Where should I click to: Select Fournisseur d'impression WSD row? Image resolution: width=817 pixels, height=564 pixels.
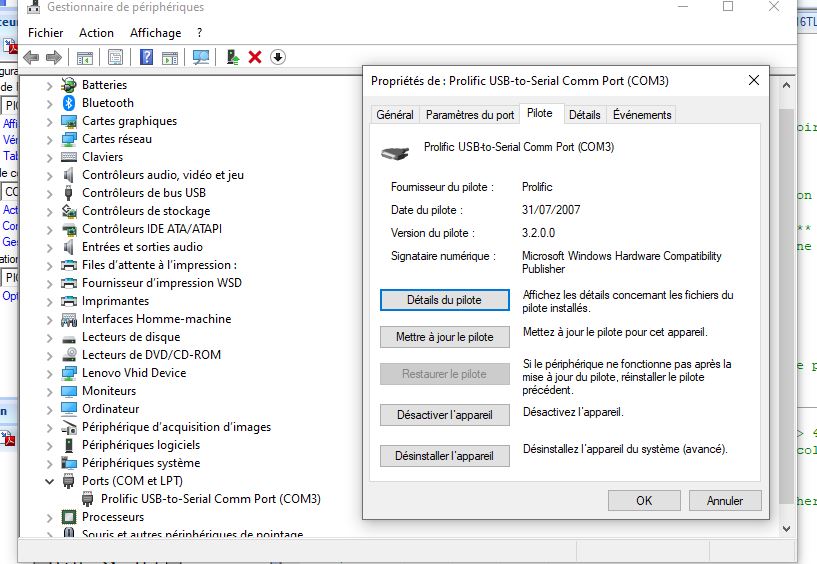pos(162,283)
